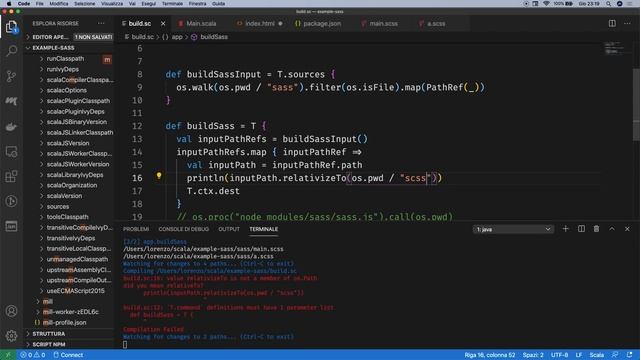Click 'Spazi: 2' indentation setting
Image resolution: width=640 pixels, height=360 pixels.
[533, 355]
